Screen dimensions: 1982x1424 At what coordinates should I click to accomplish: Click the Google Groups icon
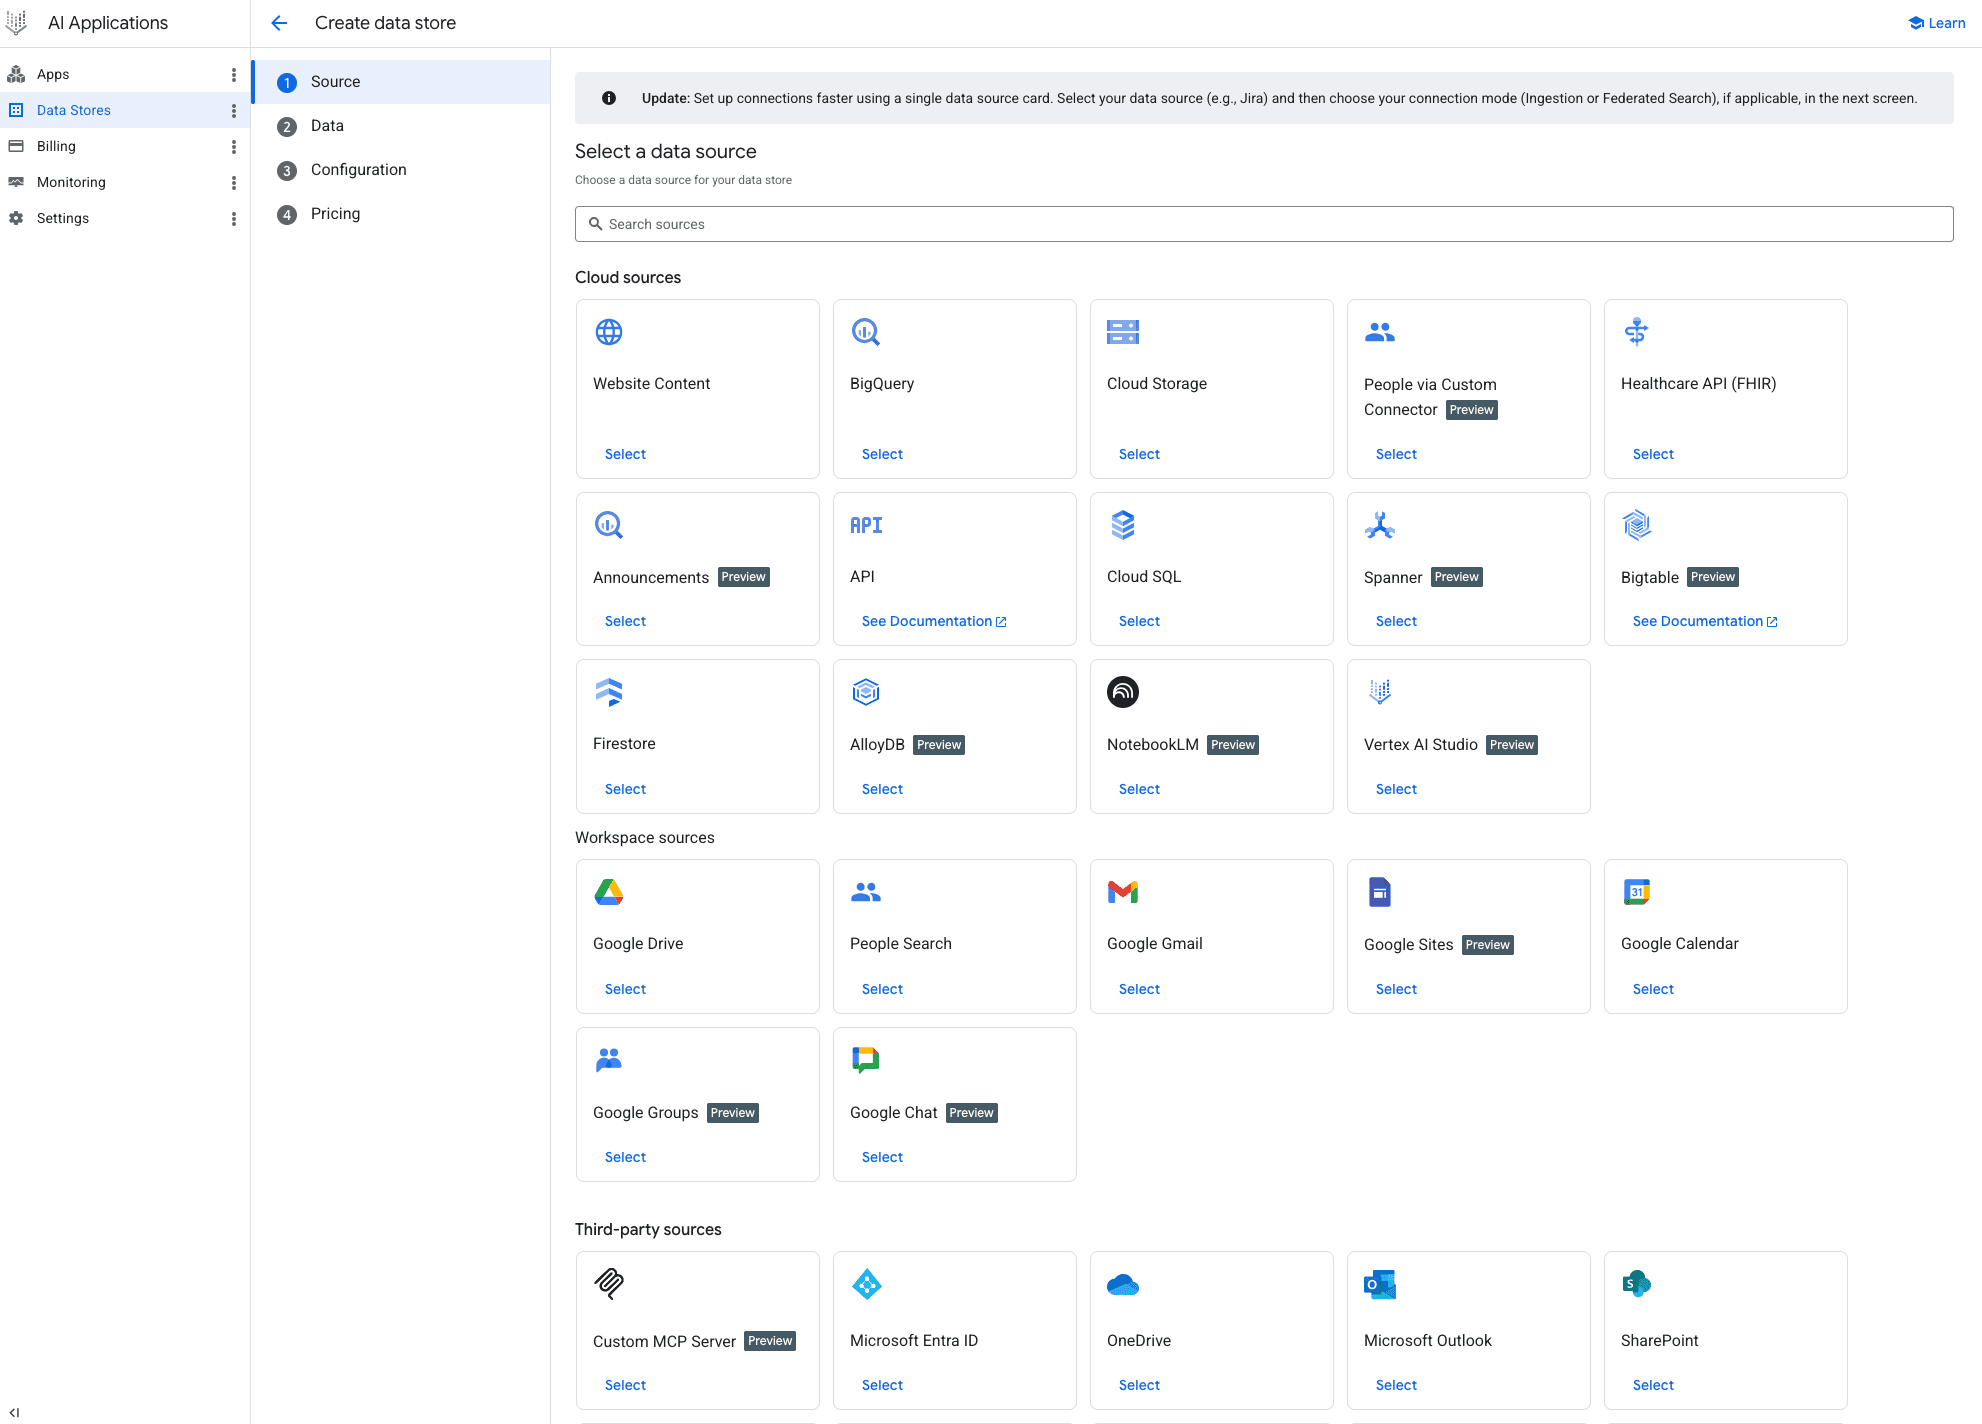point(609,1060)
